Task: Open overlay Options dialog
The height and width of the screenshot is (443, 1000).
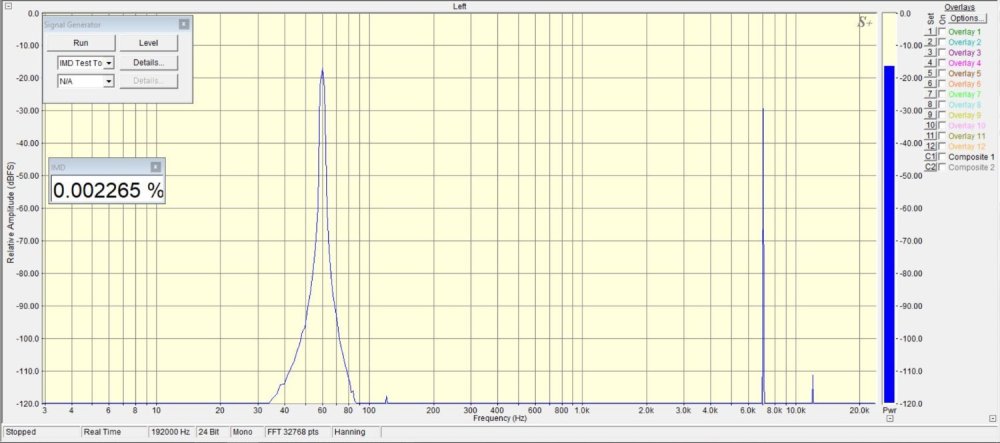Action: tap(966, 19)
